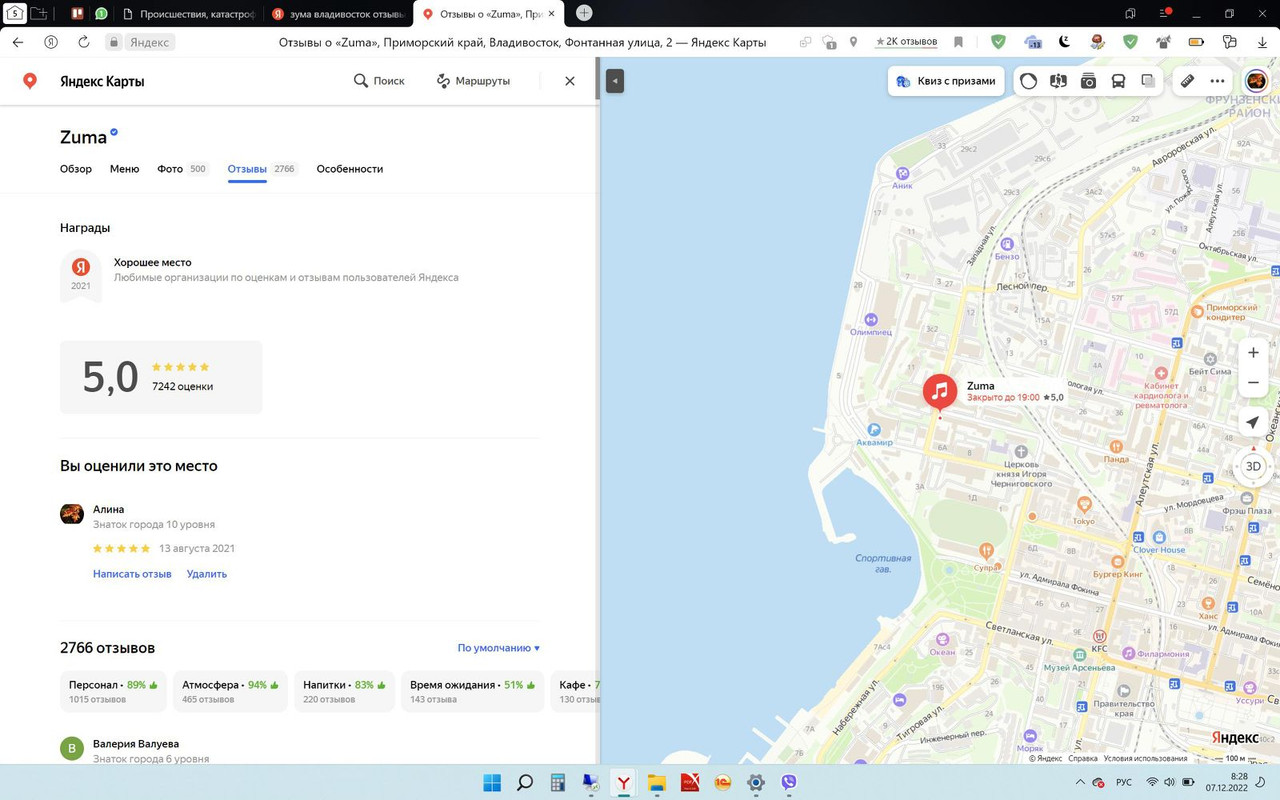This screenshot has width=1280, height=800.
Task: Click the 5,0 rating summary card
Action: [161, 377]
